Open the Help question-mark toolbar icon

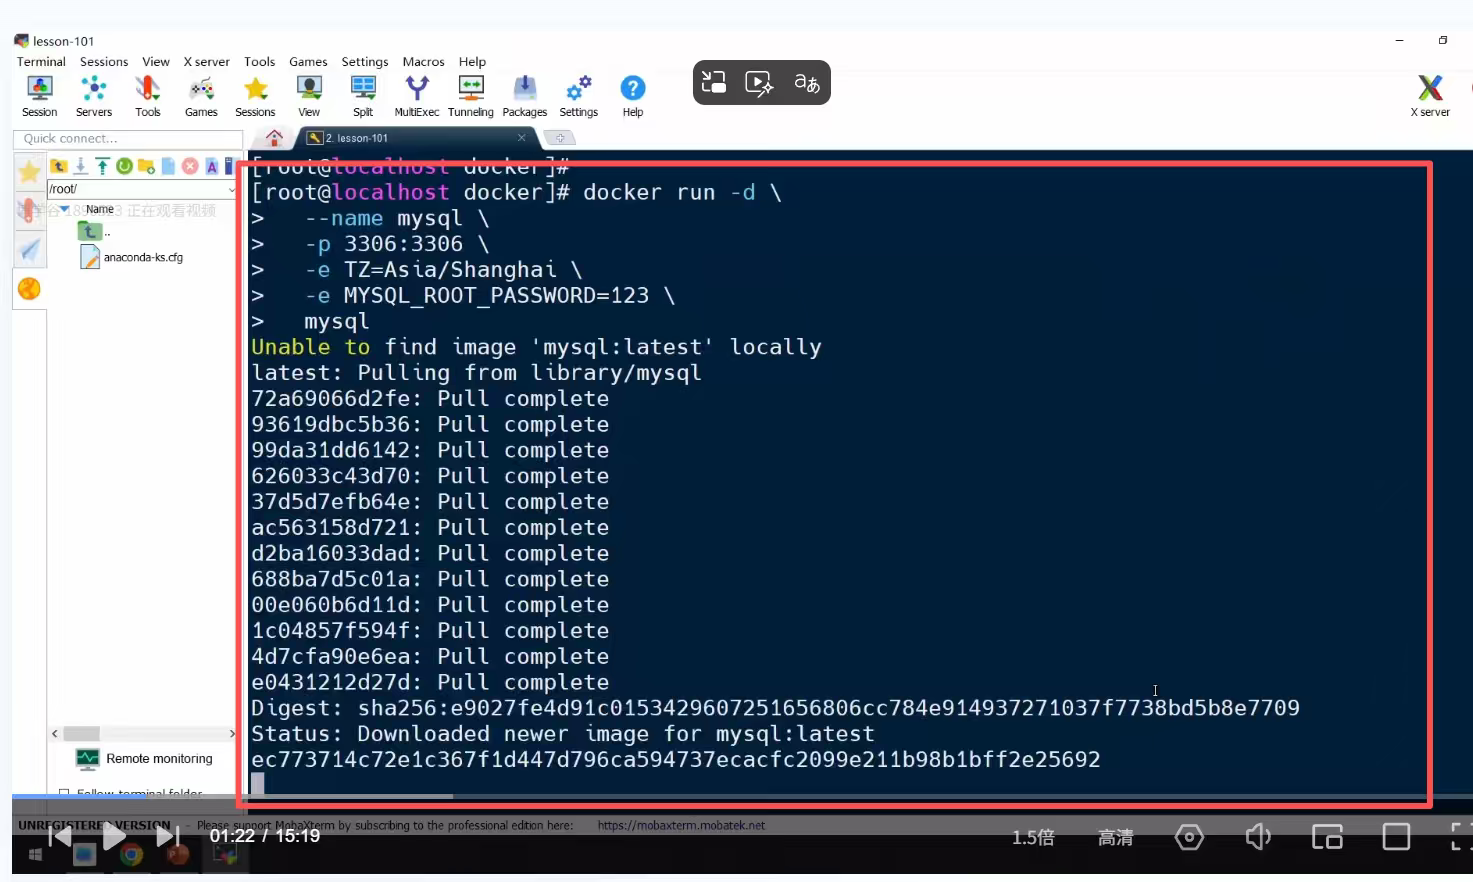[633, 97]
